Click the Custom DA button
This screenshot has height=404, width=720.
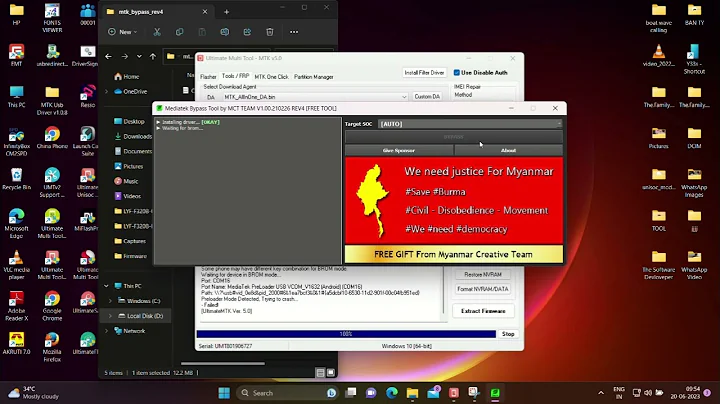(x=427, y=96)
